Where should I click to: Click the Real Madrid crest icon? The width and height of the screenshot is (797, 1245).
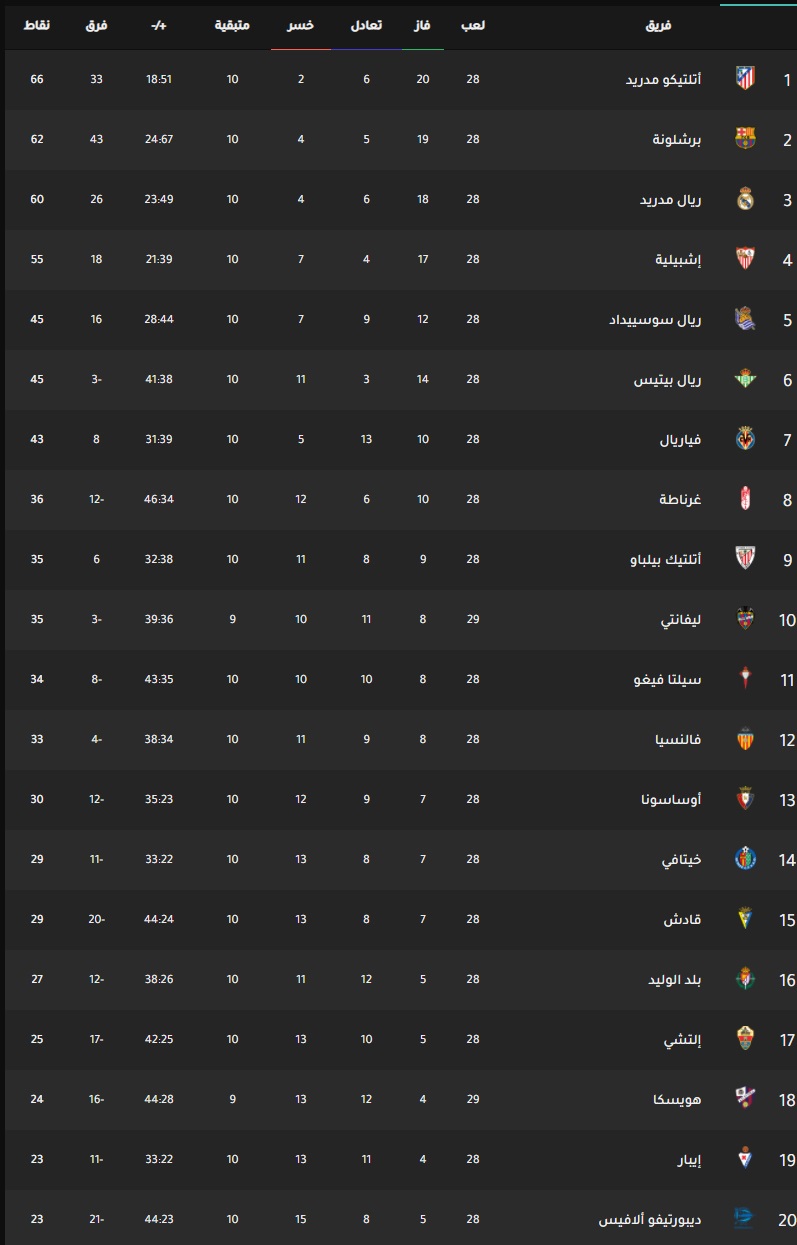pos(744,198)
